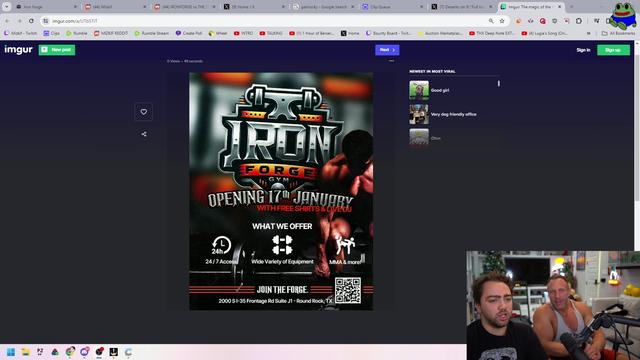Viewport: 640px width, 360px height.
Task: Open the THX Deep Note bookmark
Action: click(x=492, y=33)
